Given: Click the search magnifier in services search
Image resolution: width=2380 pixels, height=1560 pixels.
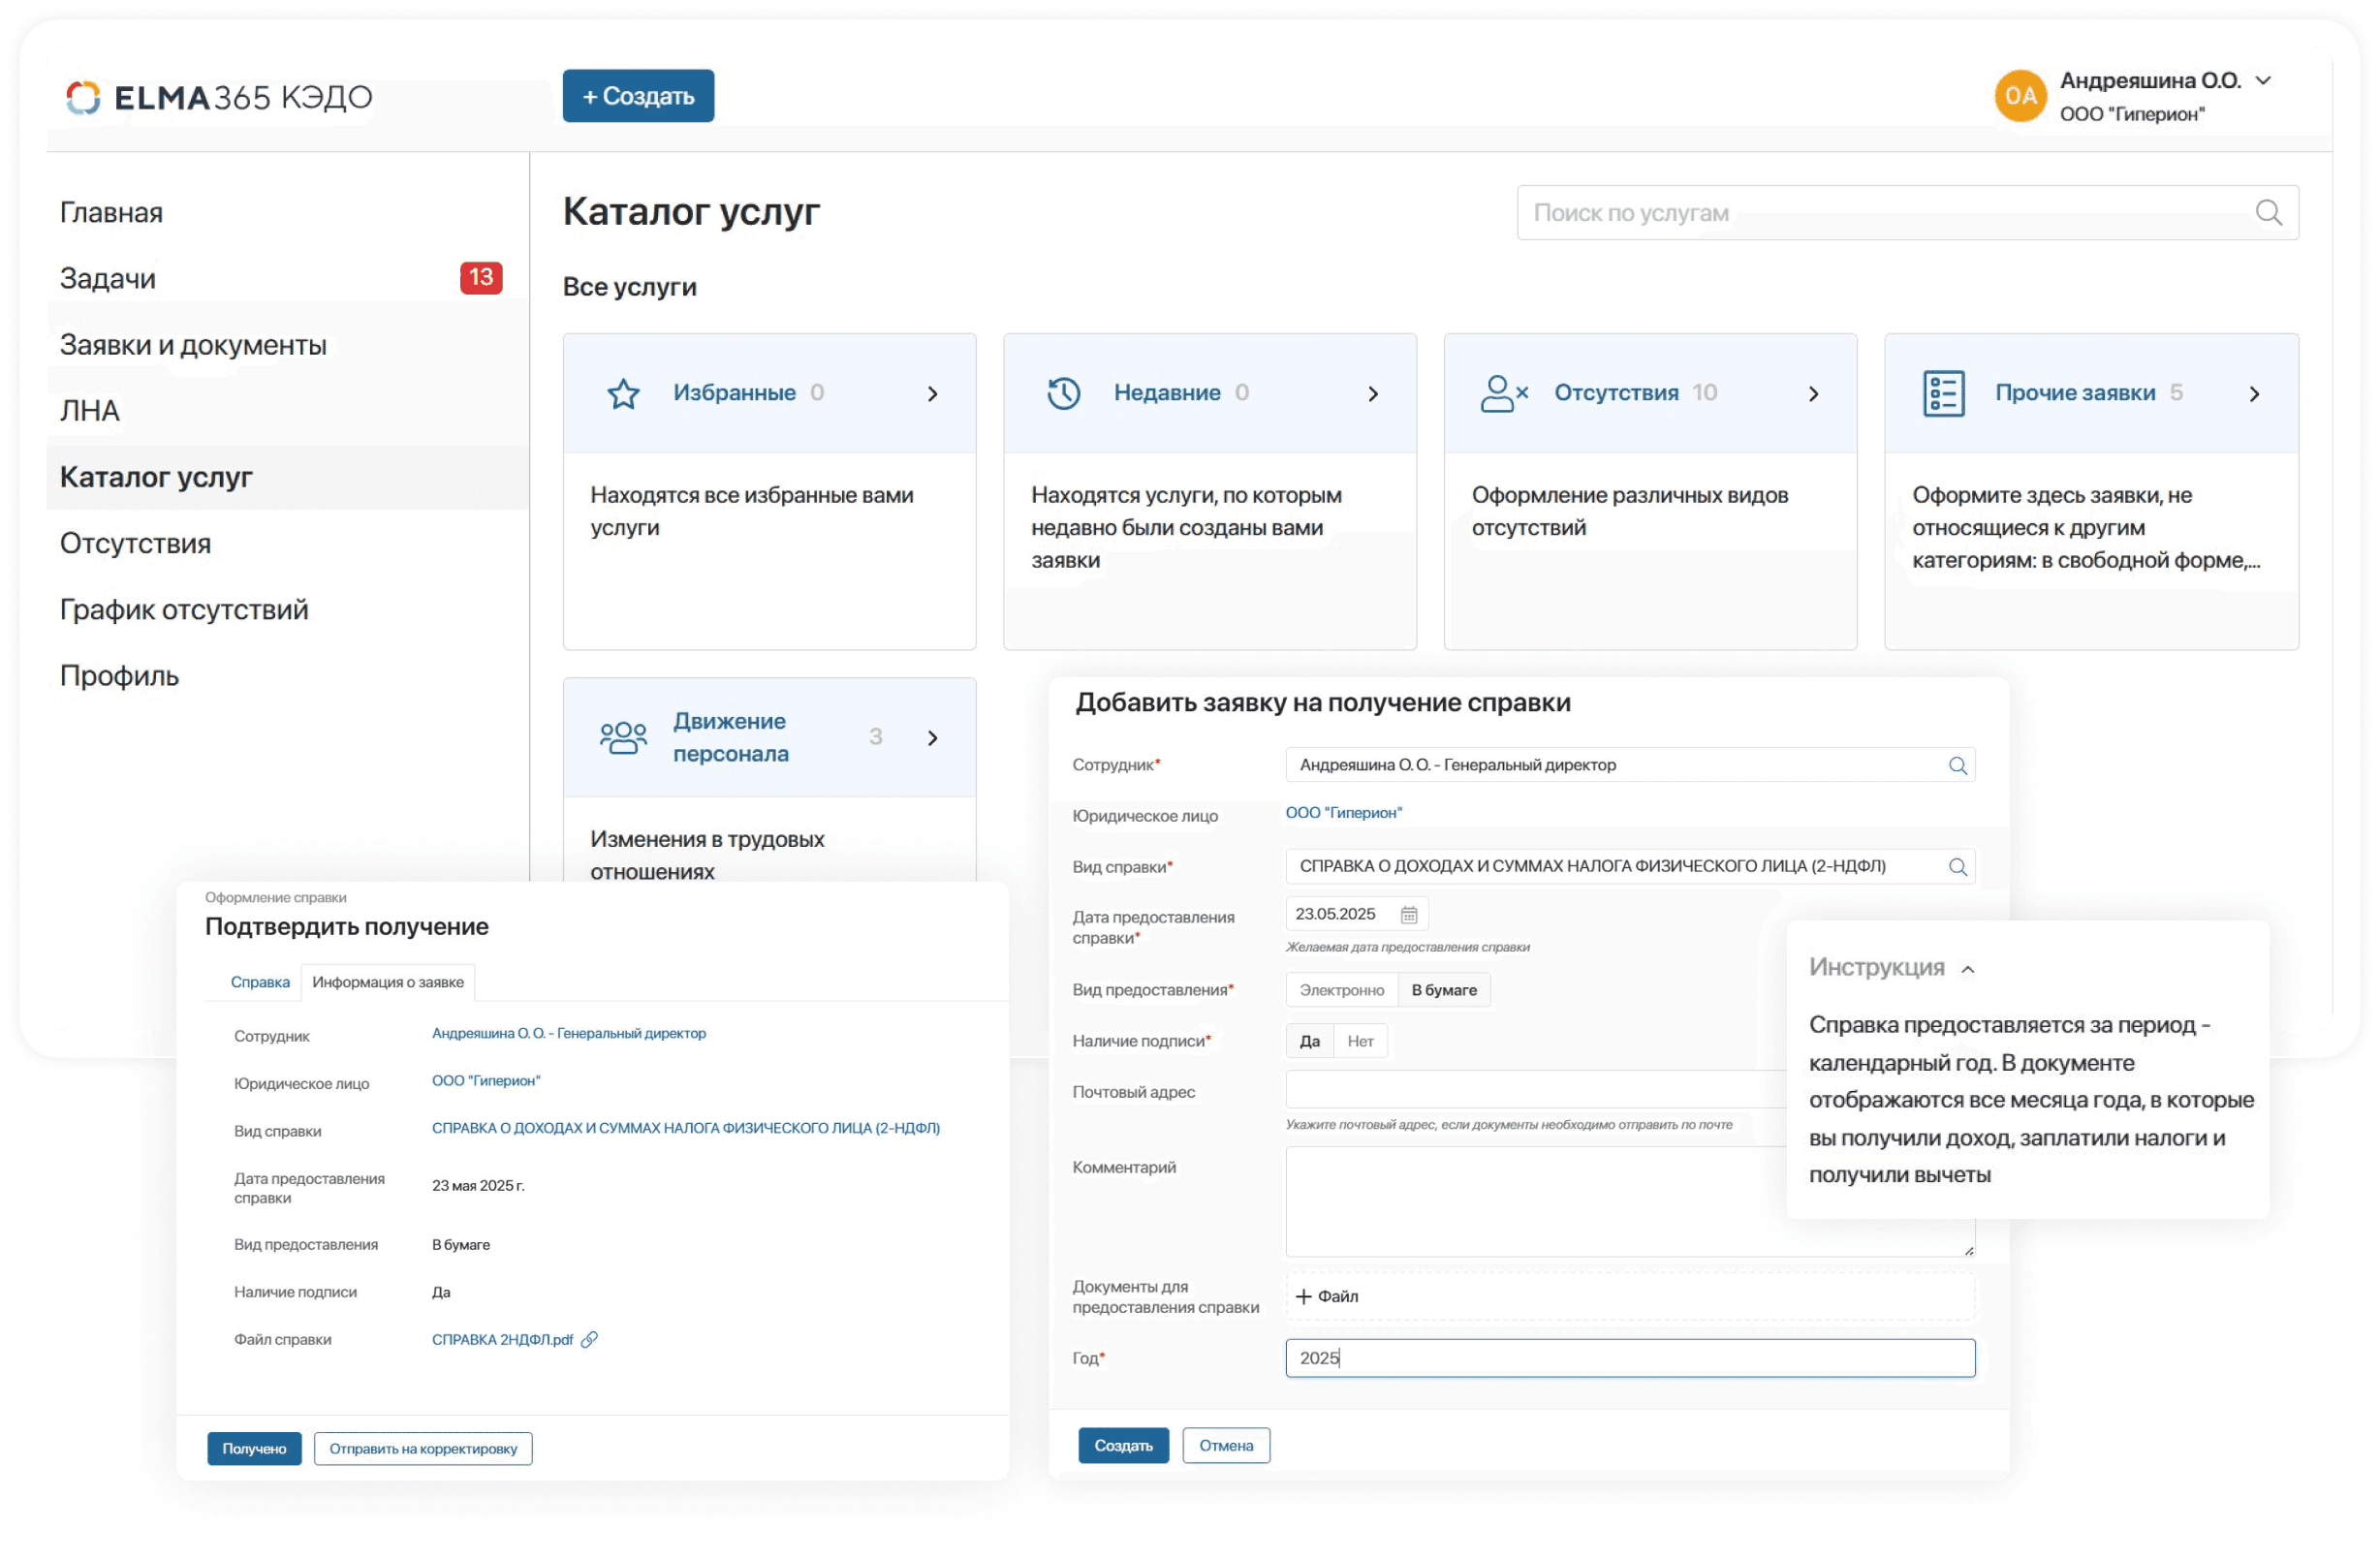Looking at the screenshot, I should click(2268, 213).
